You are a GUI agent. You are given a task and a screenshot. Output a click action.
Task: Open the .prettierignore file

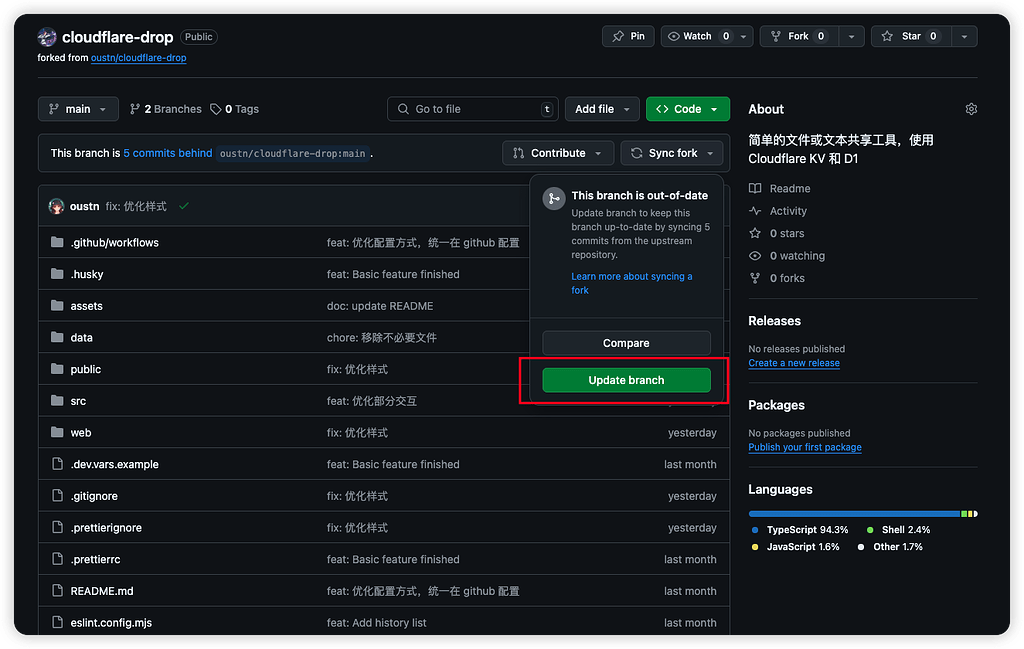[x=106, y=528]
